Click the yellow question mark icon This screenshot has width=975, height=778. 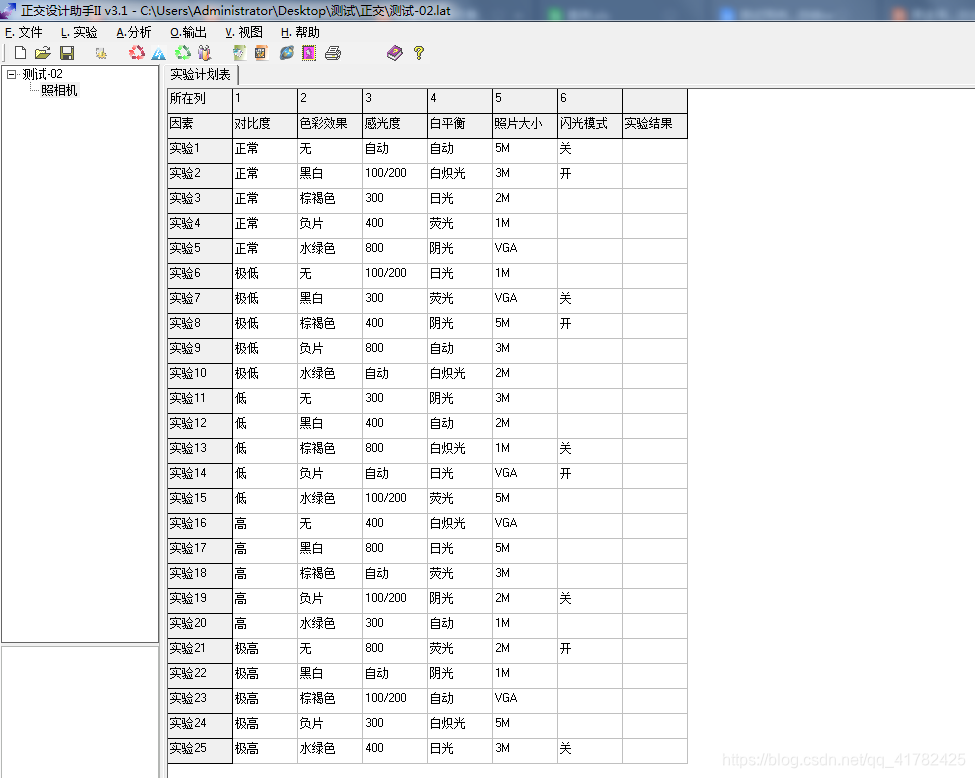[x=418, y=53]
